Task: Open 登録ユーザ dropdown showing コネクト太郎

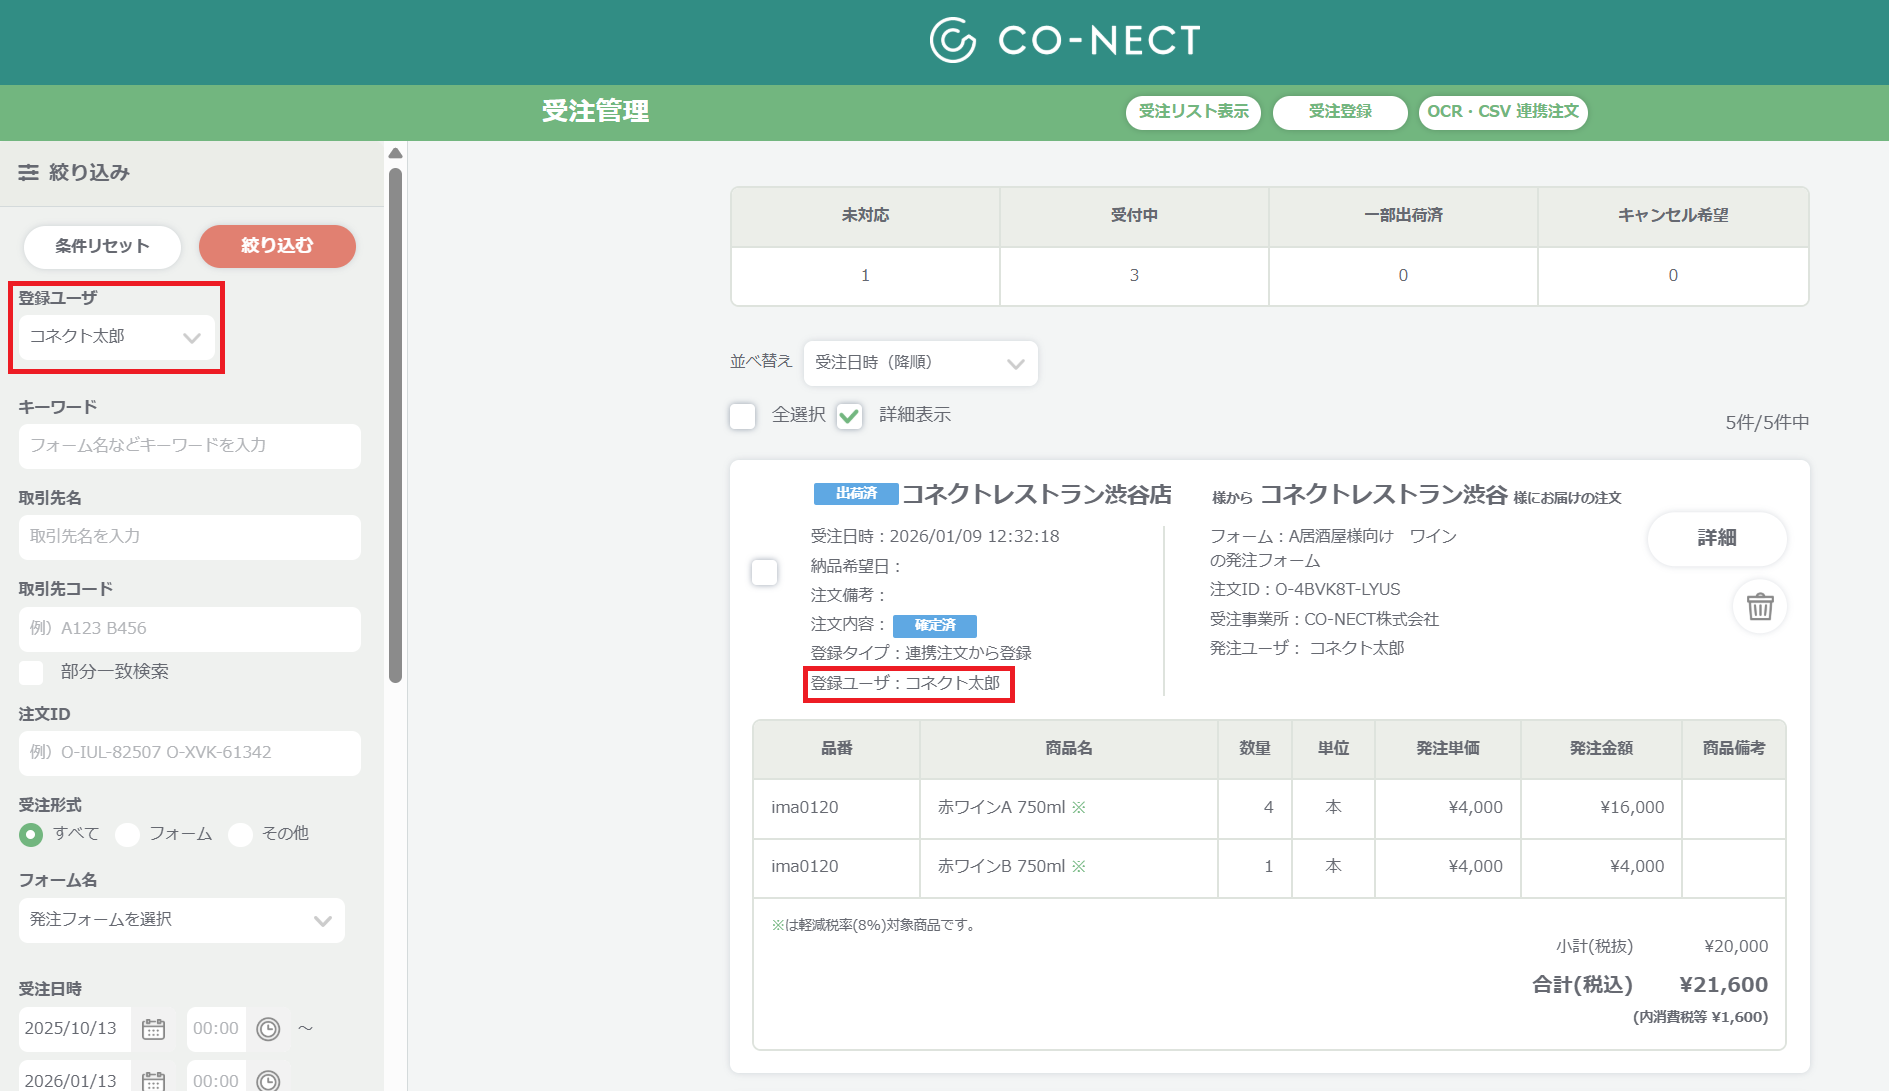Action: point(116,337)
